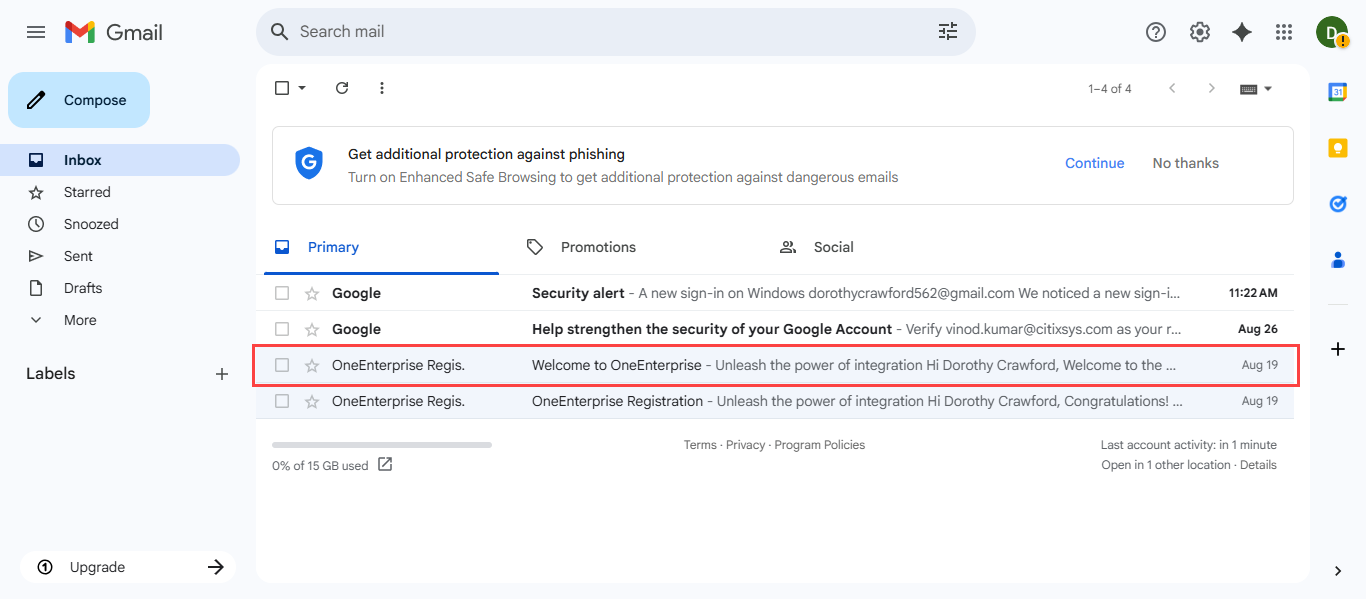The image size is (1366, 599).
Task: Switch to the Promotions tab
Action: [x=597, y=247]
